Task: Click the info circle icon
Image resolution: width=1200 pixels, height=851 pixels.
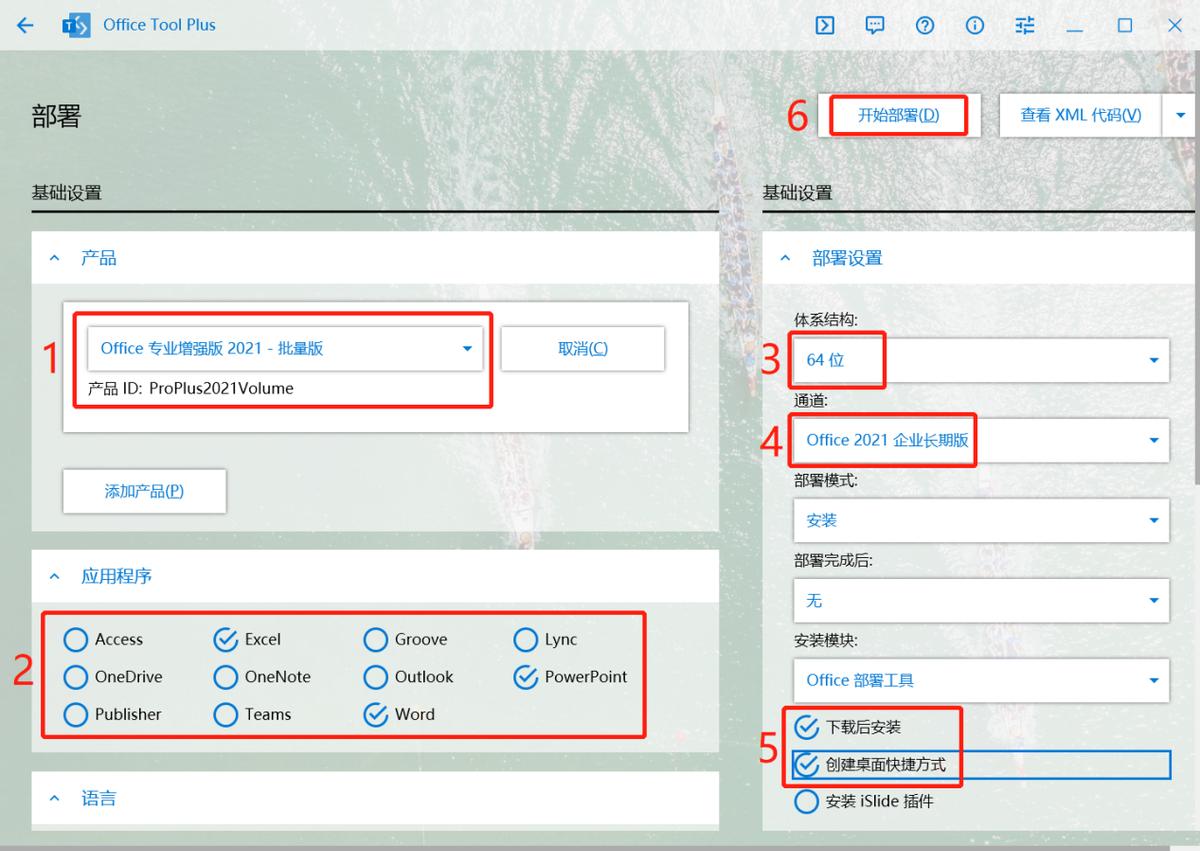Action: (x=975, y=25)
